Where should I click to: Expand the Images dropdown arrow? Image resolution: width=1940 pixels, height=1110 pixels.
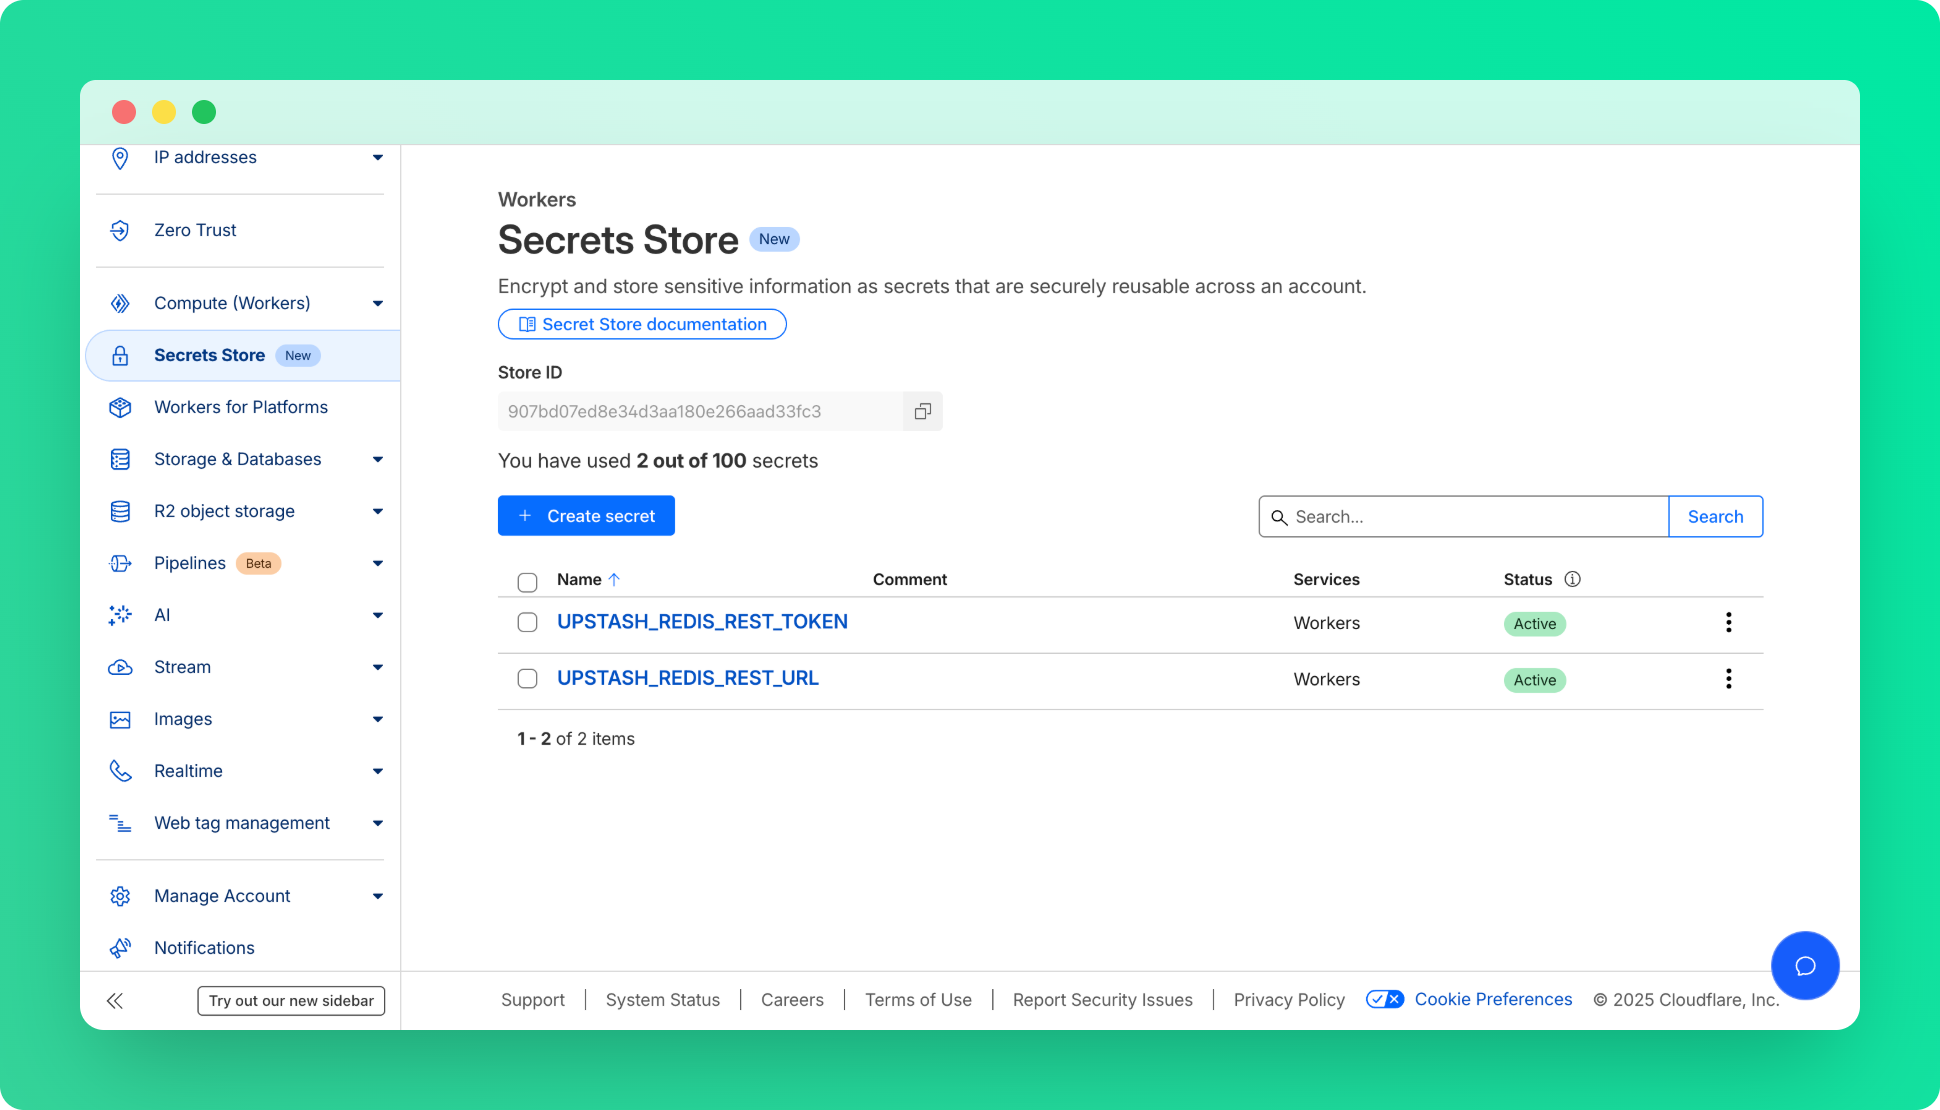[x=378, y=720]
